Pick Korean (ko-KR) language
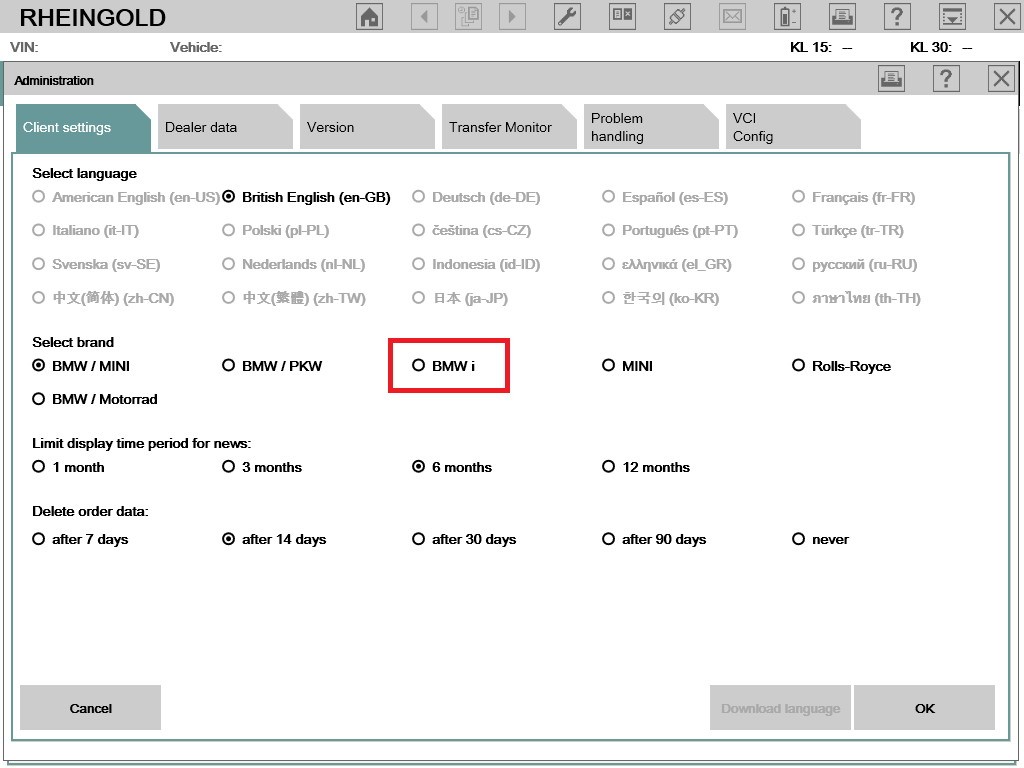Viewport: 1024px width, 768px height. 661,298
